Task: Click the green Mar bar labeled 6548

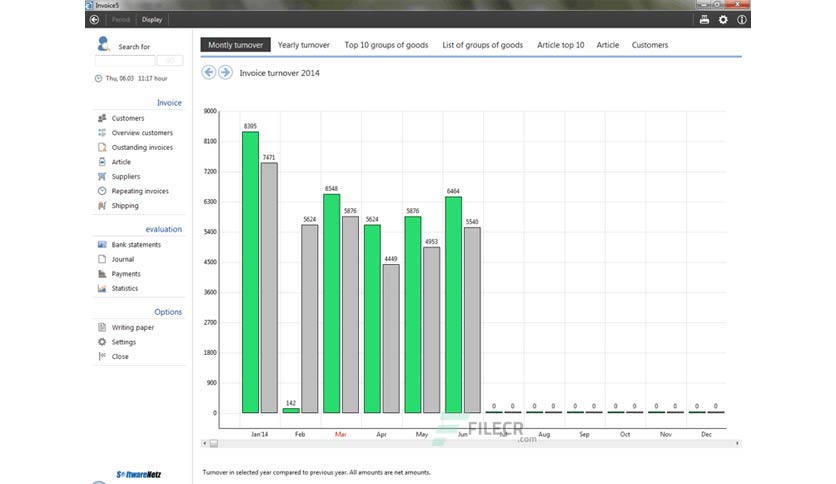Action: point(331,303)
